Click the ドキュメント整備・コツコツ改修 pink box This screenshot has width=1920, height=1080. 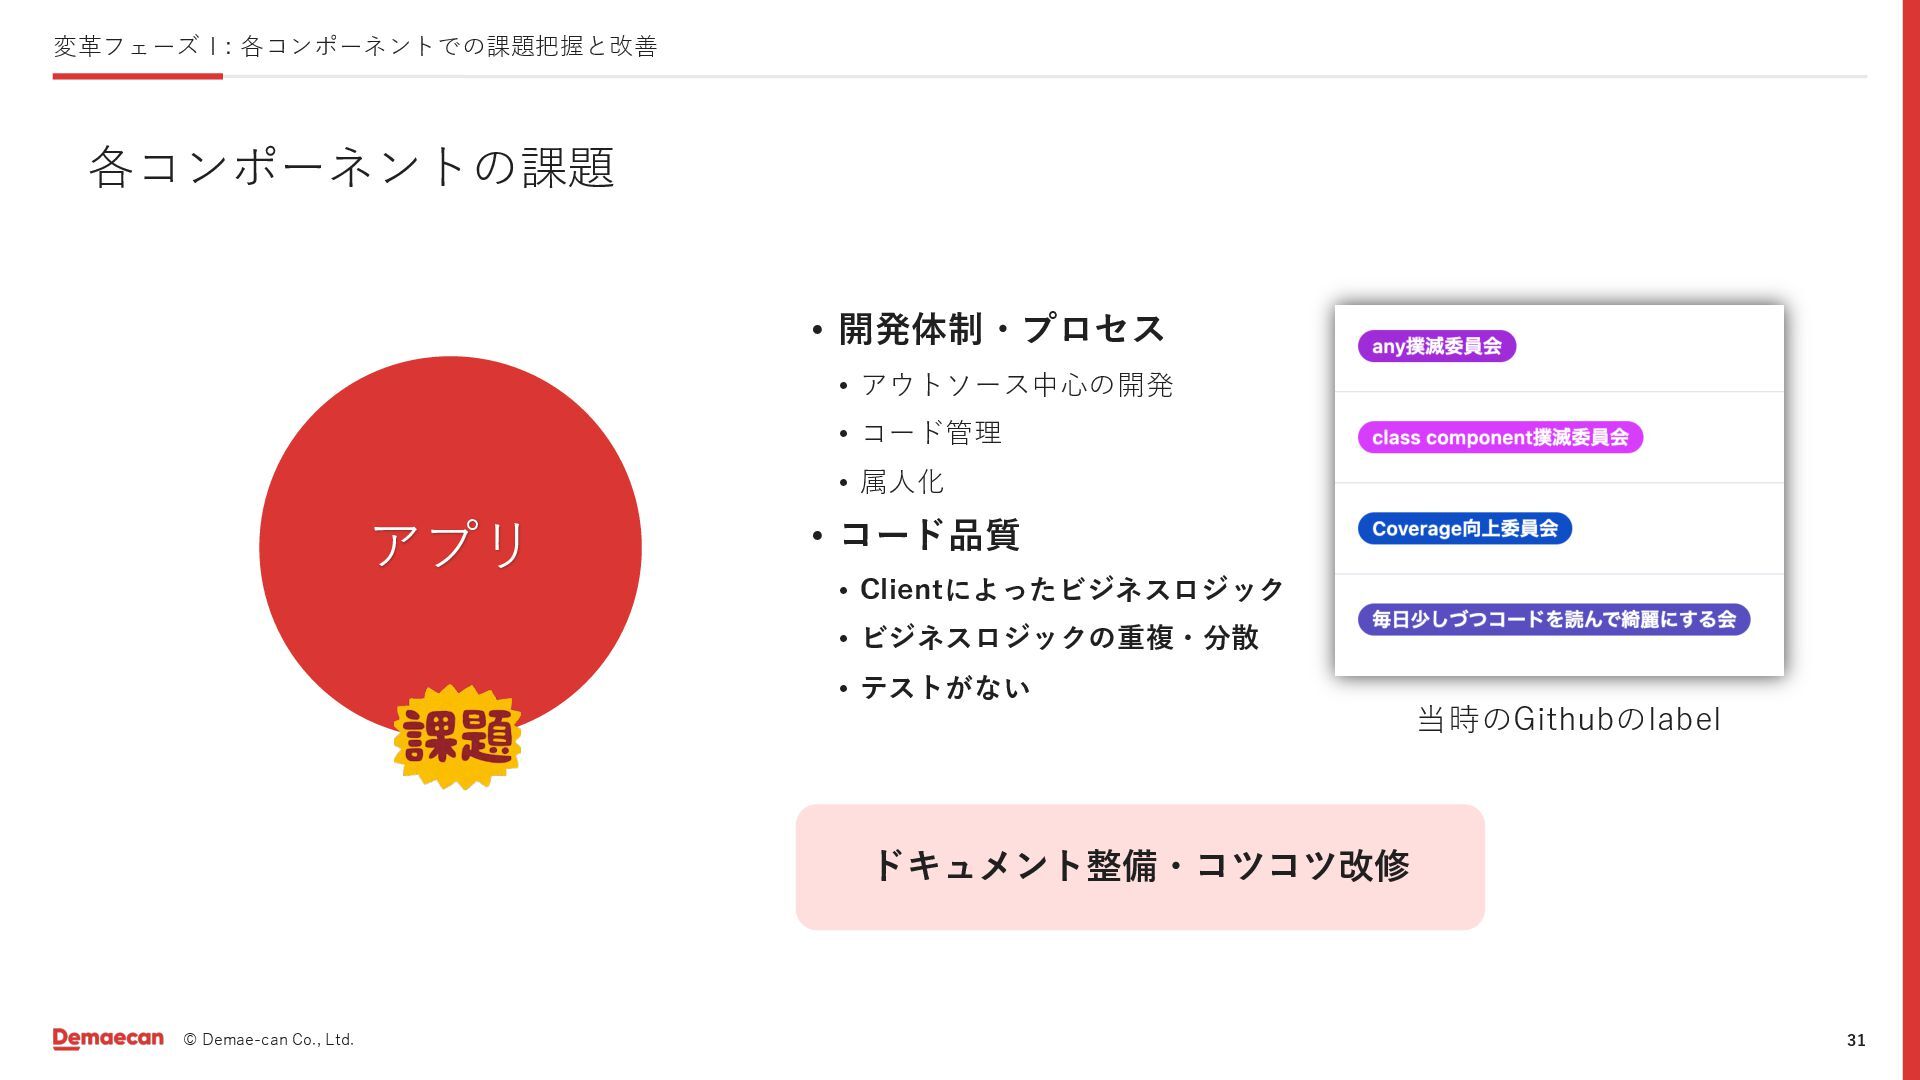(x=1140, y=866)
